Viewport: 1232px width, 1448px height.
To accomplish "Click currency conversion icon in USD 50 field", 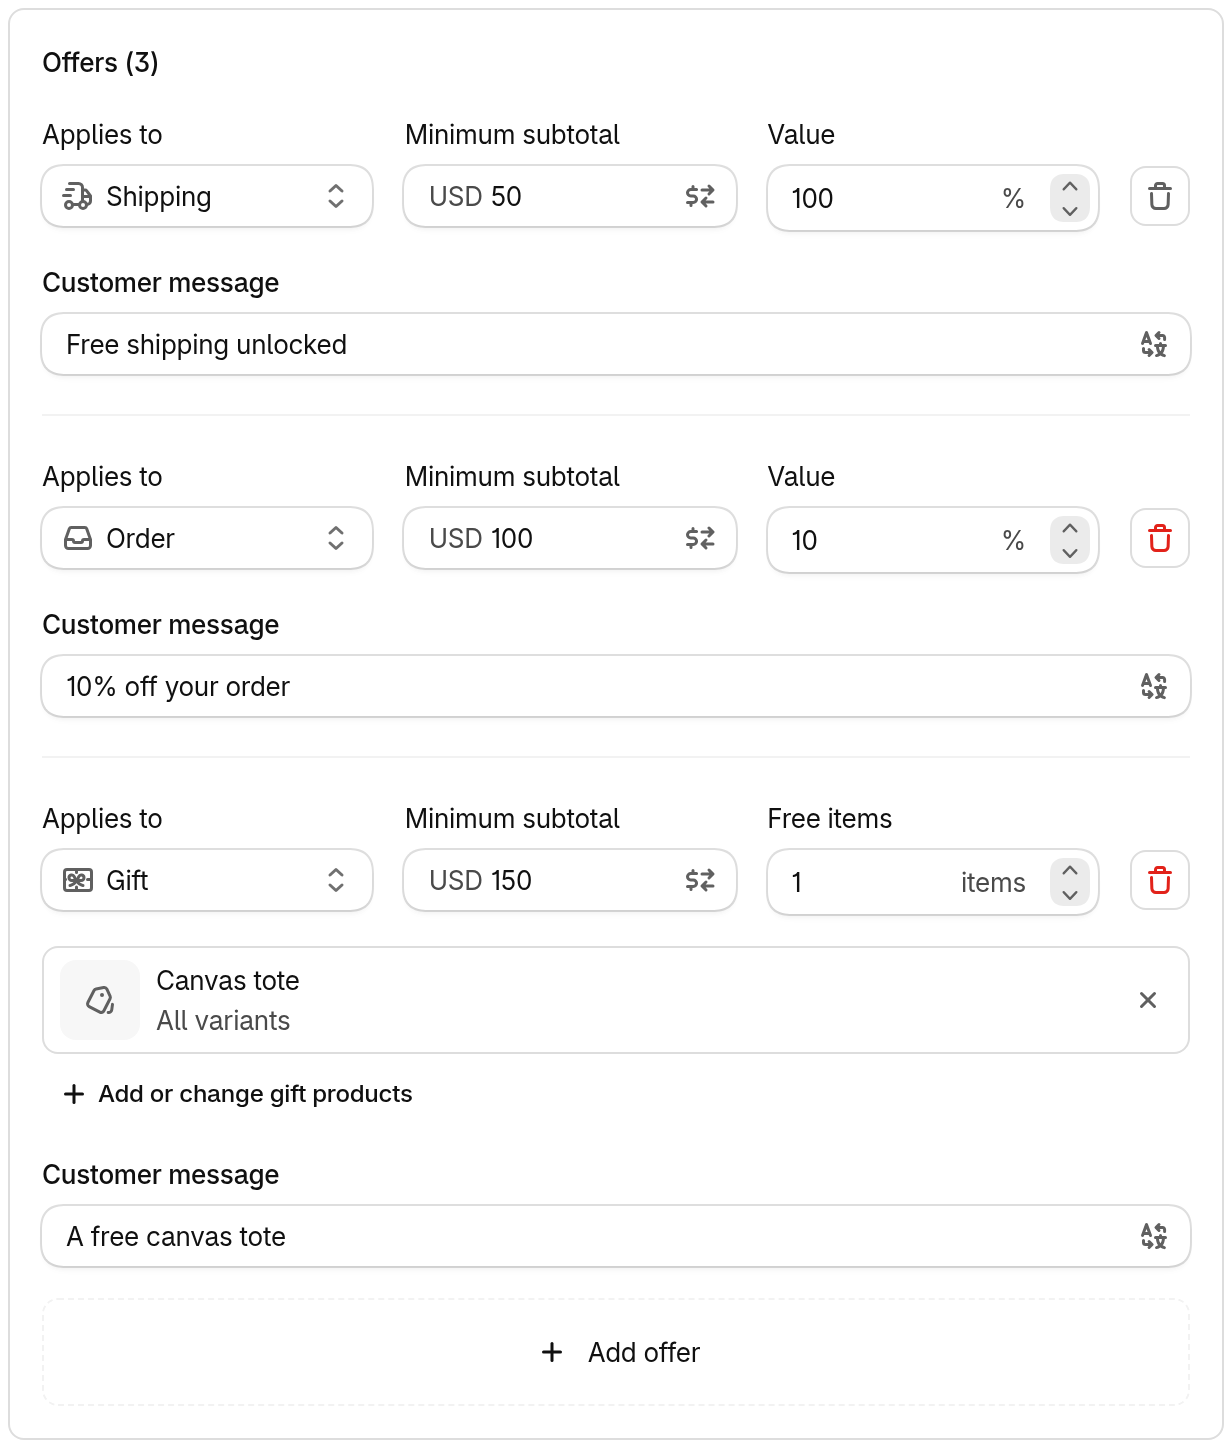I will click(x=700, y=196).
